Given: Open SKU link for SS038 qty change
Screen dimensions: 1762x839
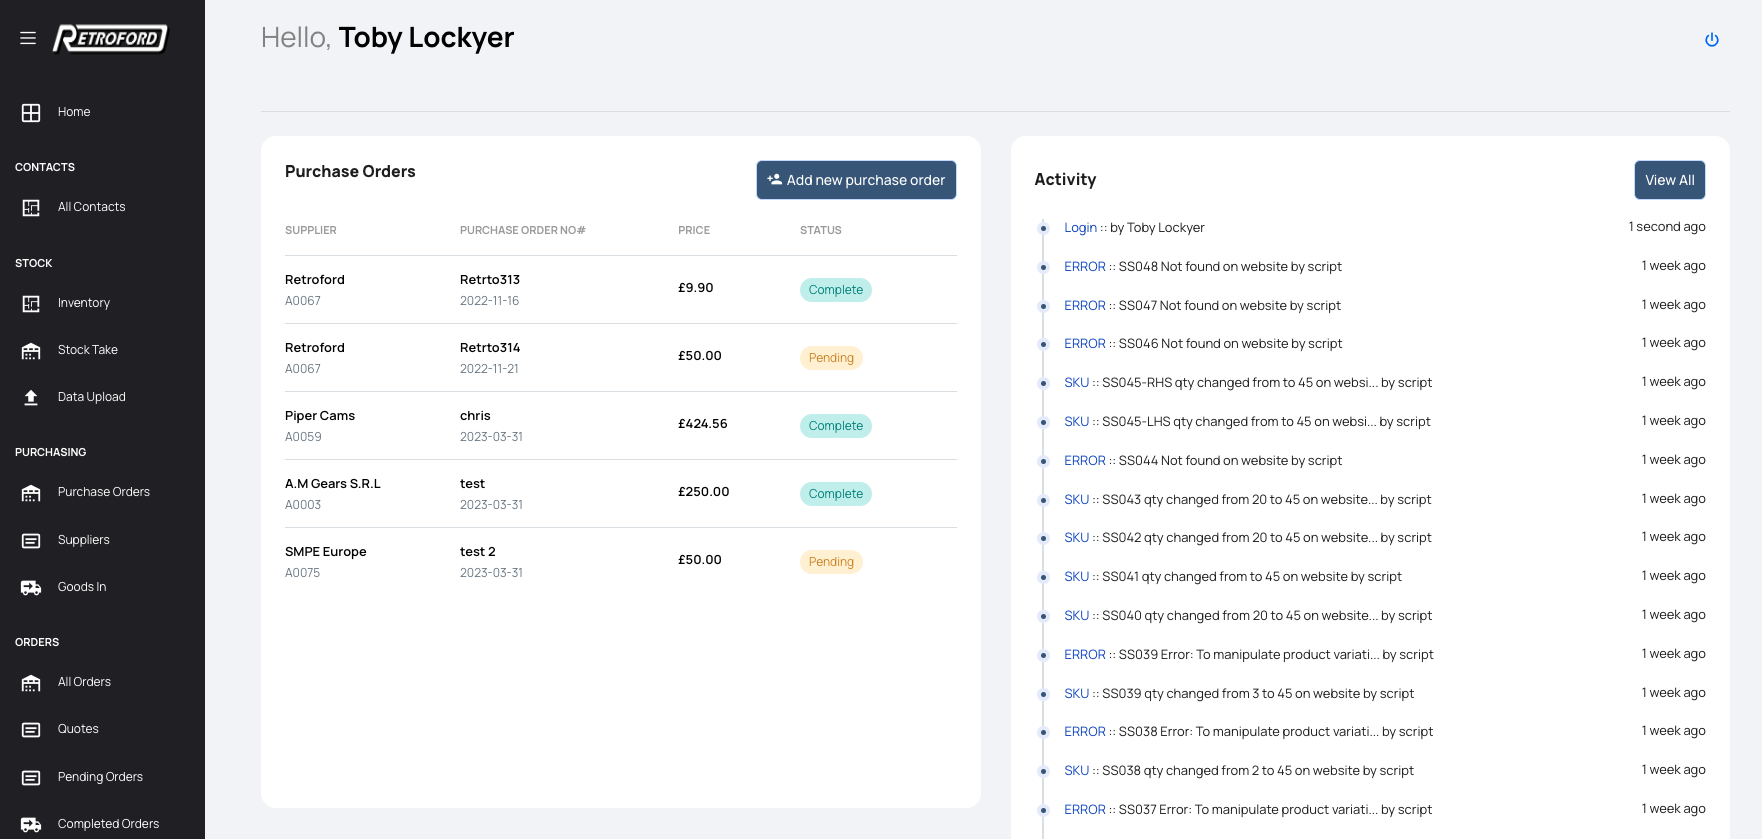Looking at the screenshot, I should (1077, 771).
